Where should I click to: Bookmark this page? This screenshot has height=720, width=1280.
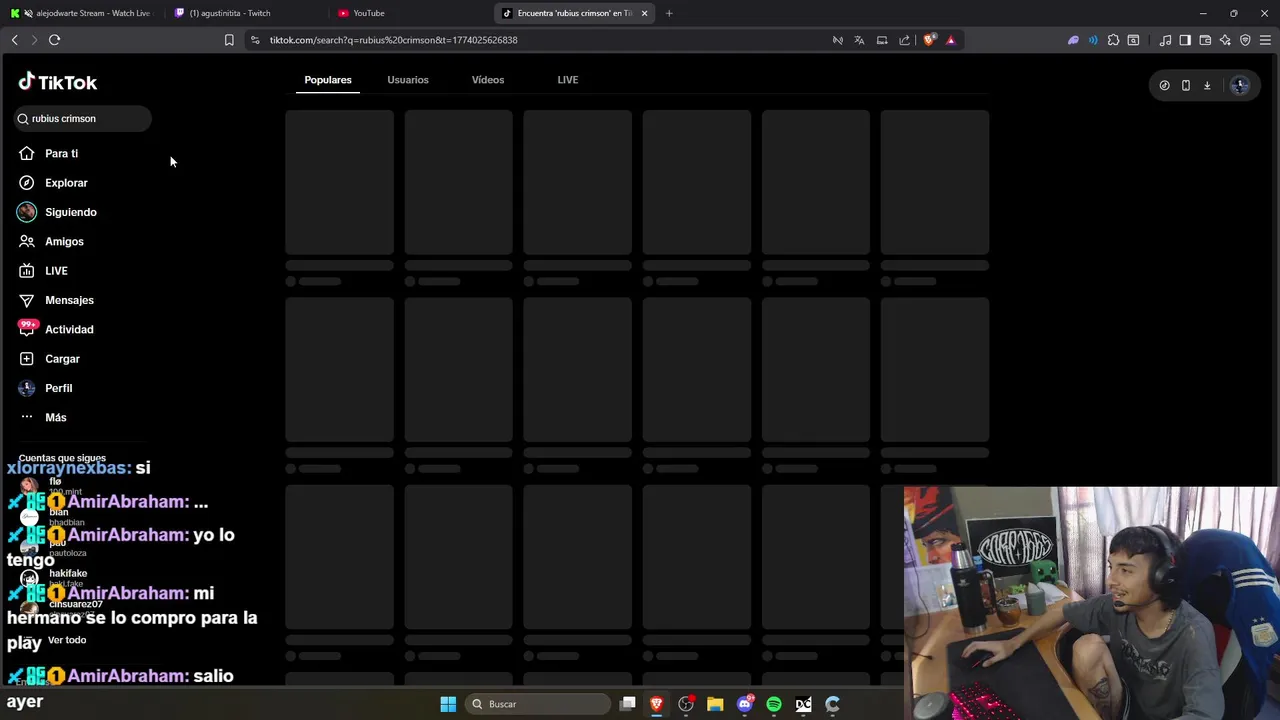tap(229, 40)
